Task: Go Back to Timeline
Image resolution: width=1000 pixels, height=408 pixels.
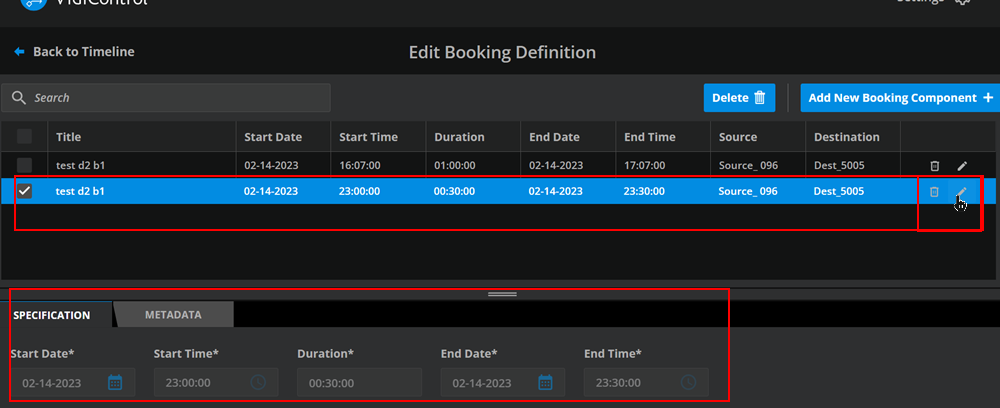Action: pos(74,52)
